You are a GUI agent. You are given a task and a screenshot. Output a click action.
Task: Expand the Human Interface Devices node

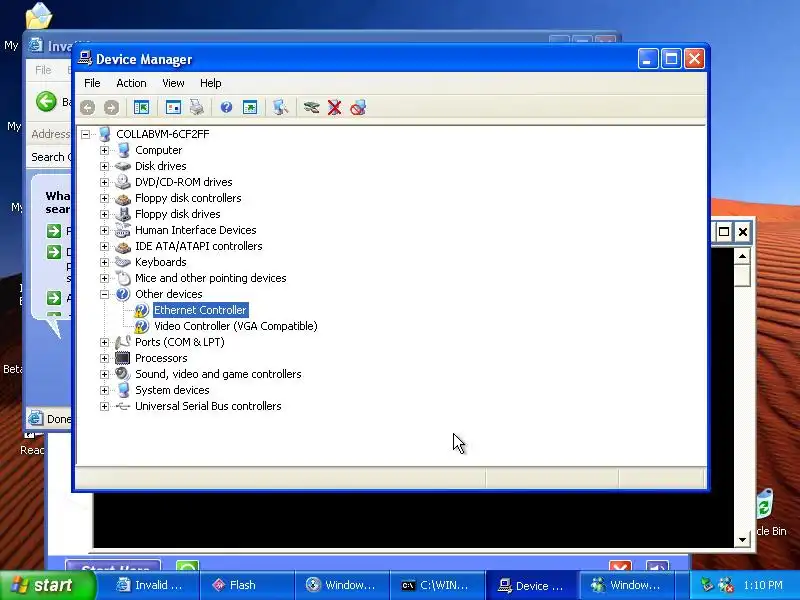coord(105,230)
